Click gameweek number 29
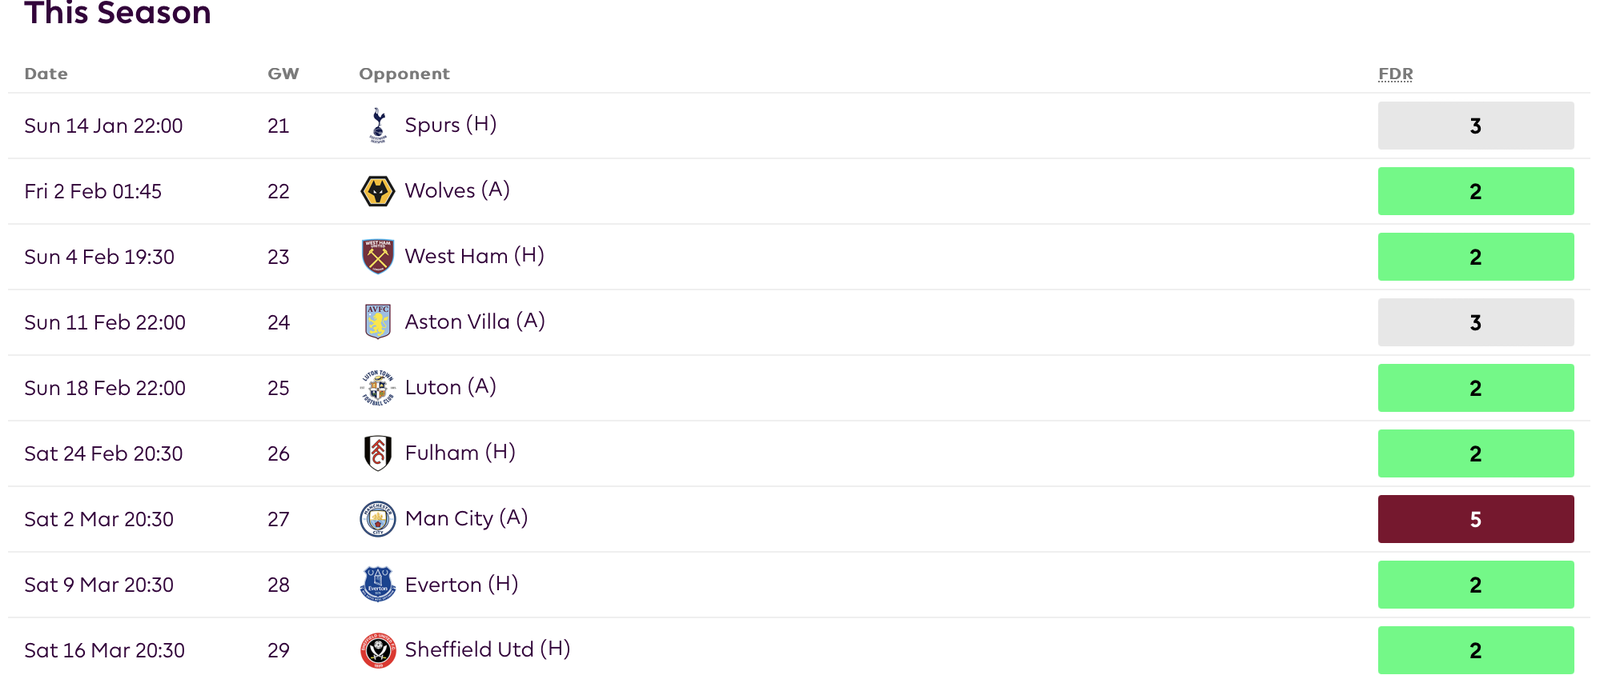 [278, 650]
